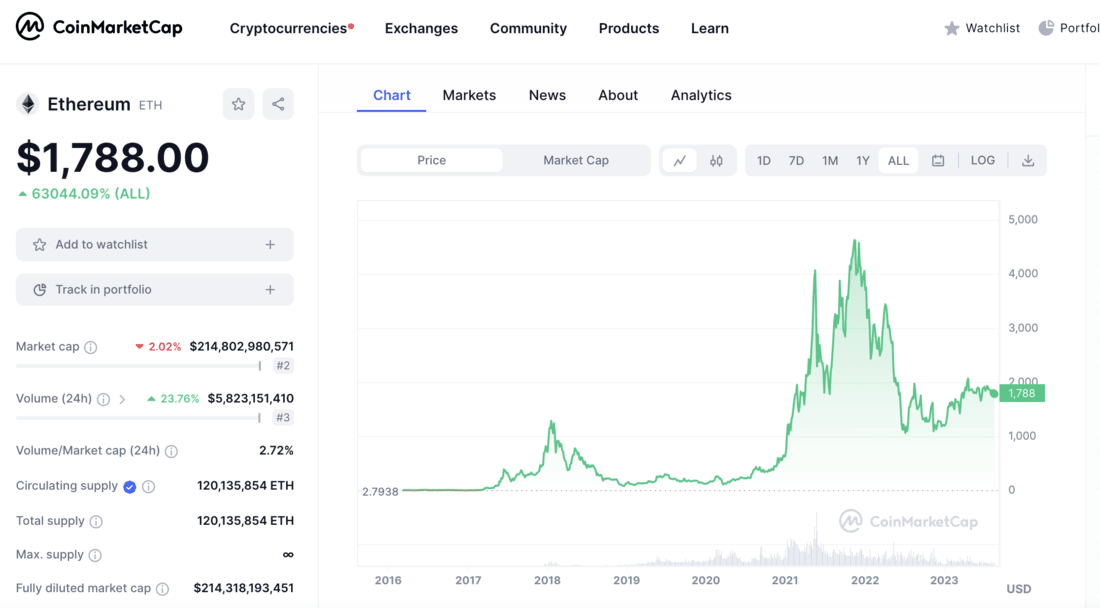Switch to candlestick chart icon
The height and width of the screenshot is (608, 1100).
pyautogui.click(x=716, y=161)
